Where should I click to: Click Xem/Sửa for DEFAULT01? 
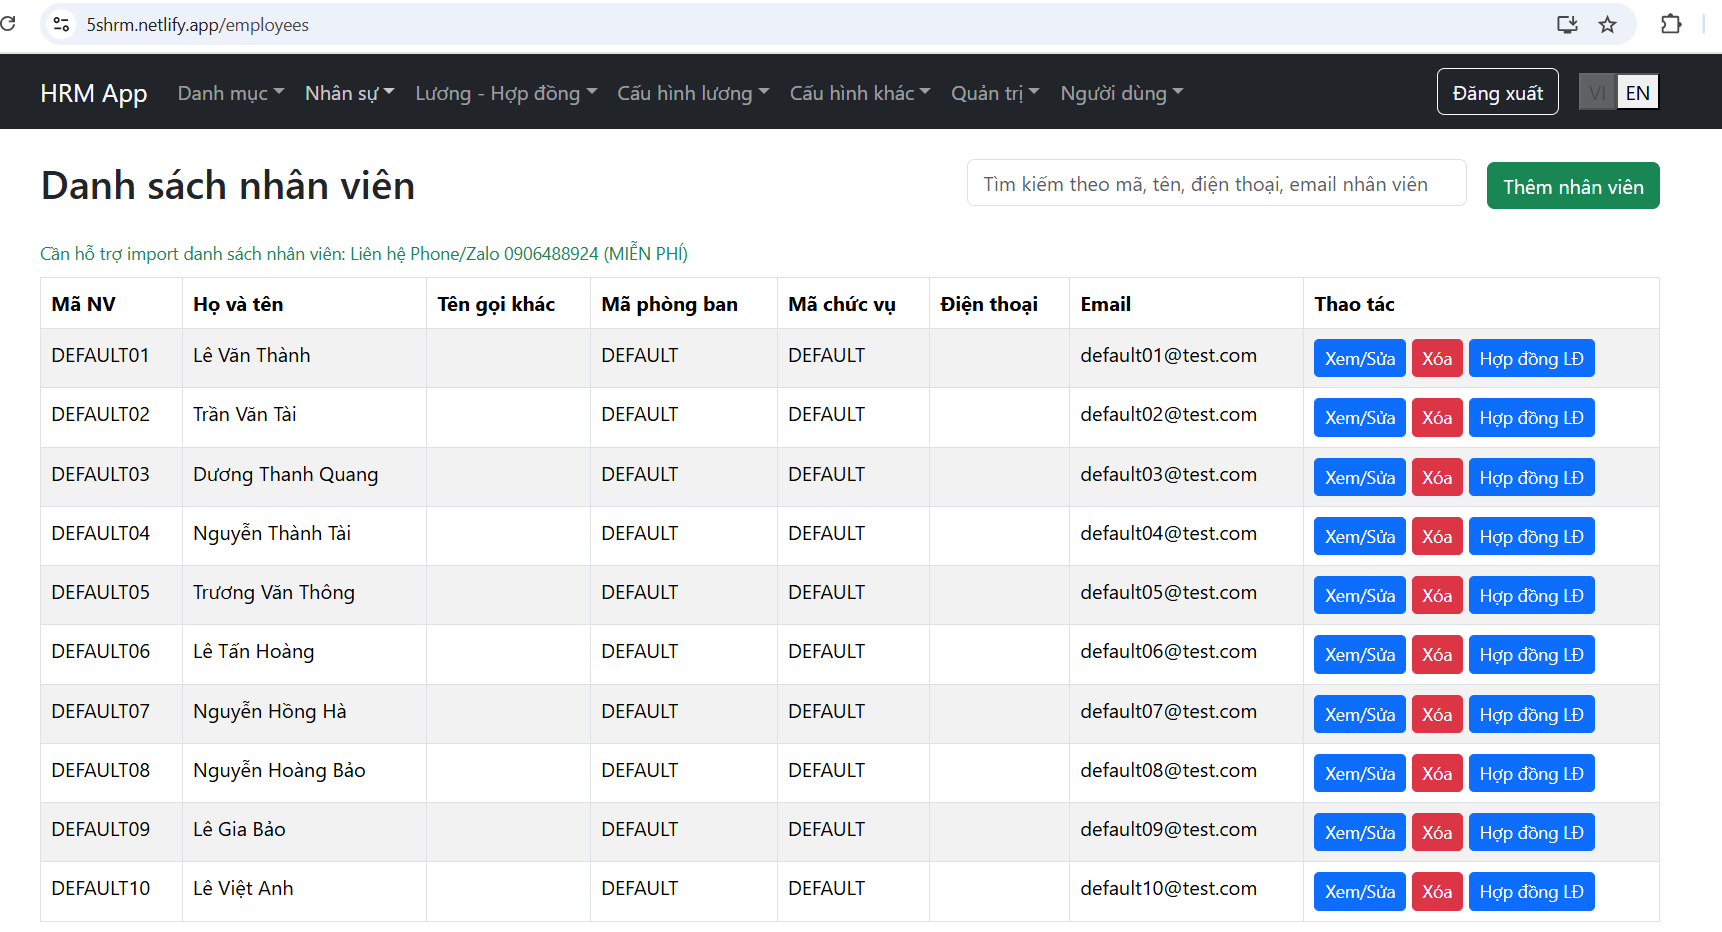[1359, 358]
